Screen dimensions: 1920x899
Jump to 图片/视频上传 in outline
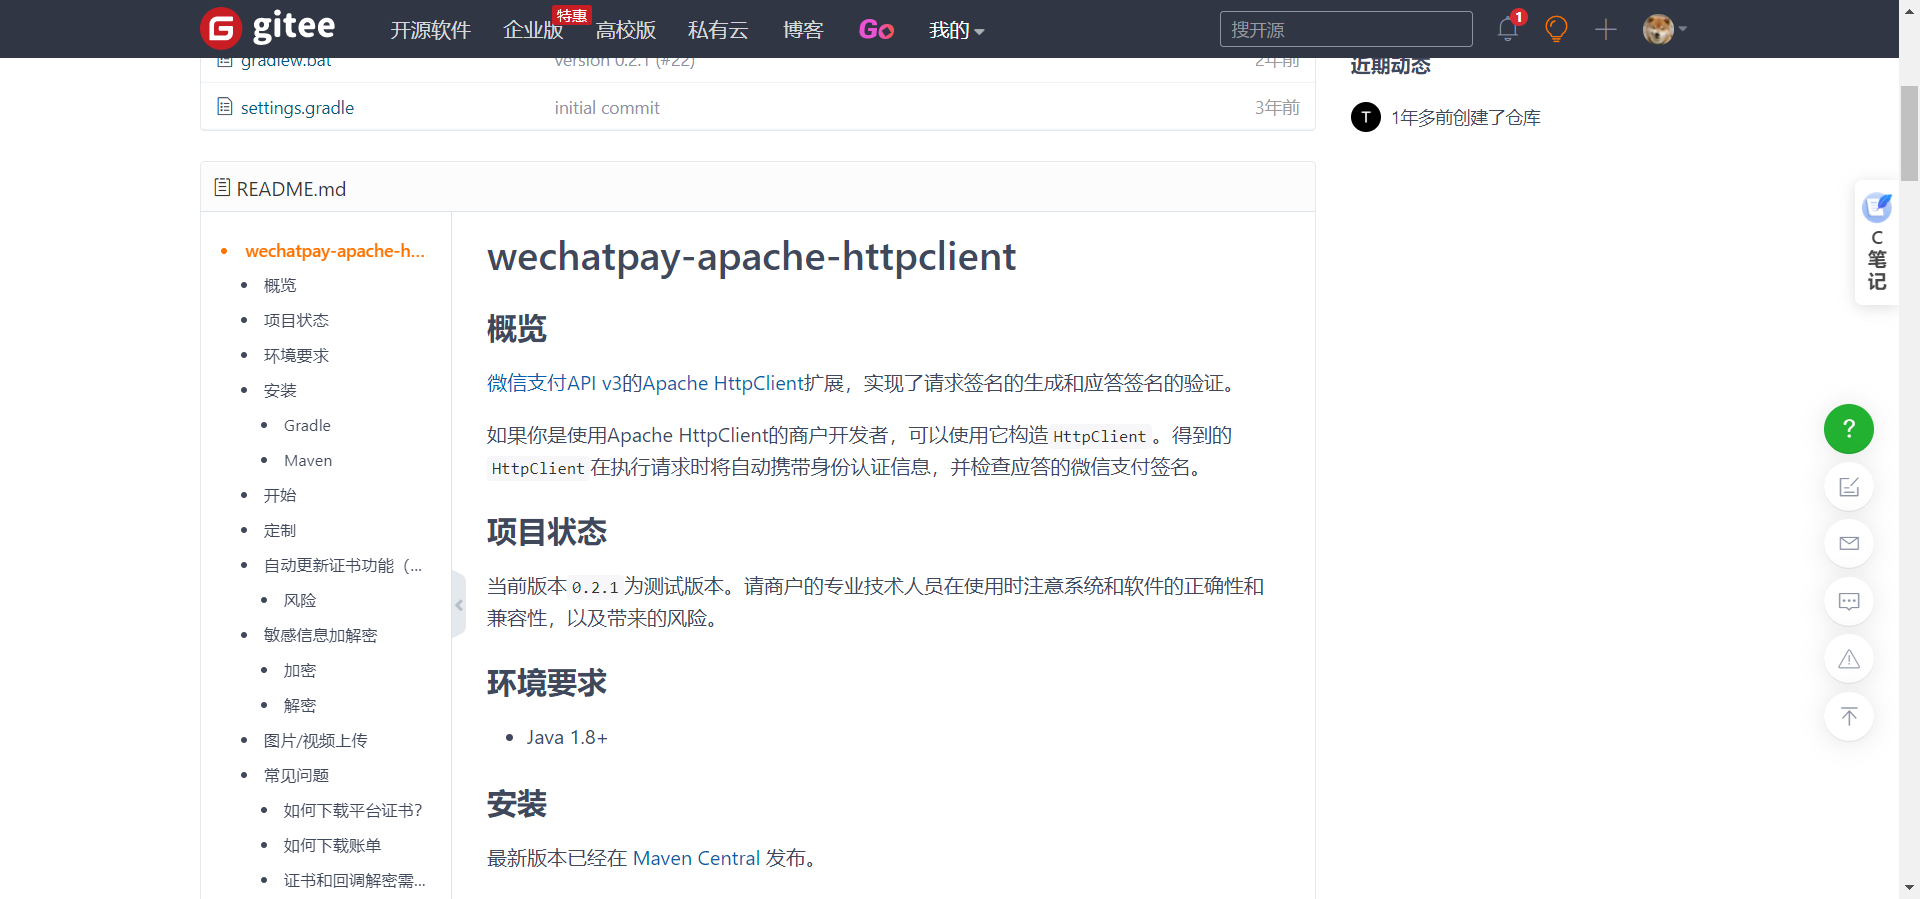pyautogui.click(x=315, y=740)
